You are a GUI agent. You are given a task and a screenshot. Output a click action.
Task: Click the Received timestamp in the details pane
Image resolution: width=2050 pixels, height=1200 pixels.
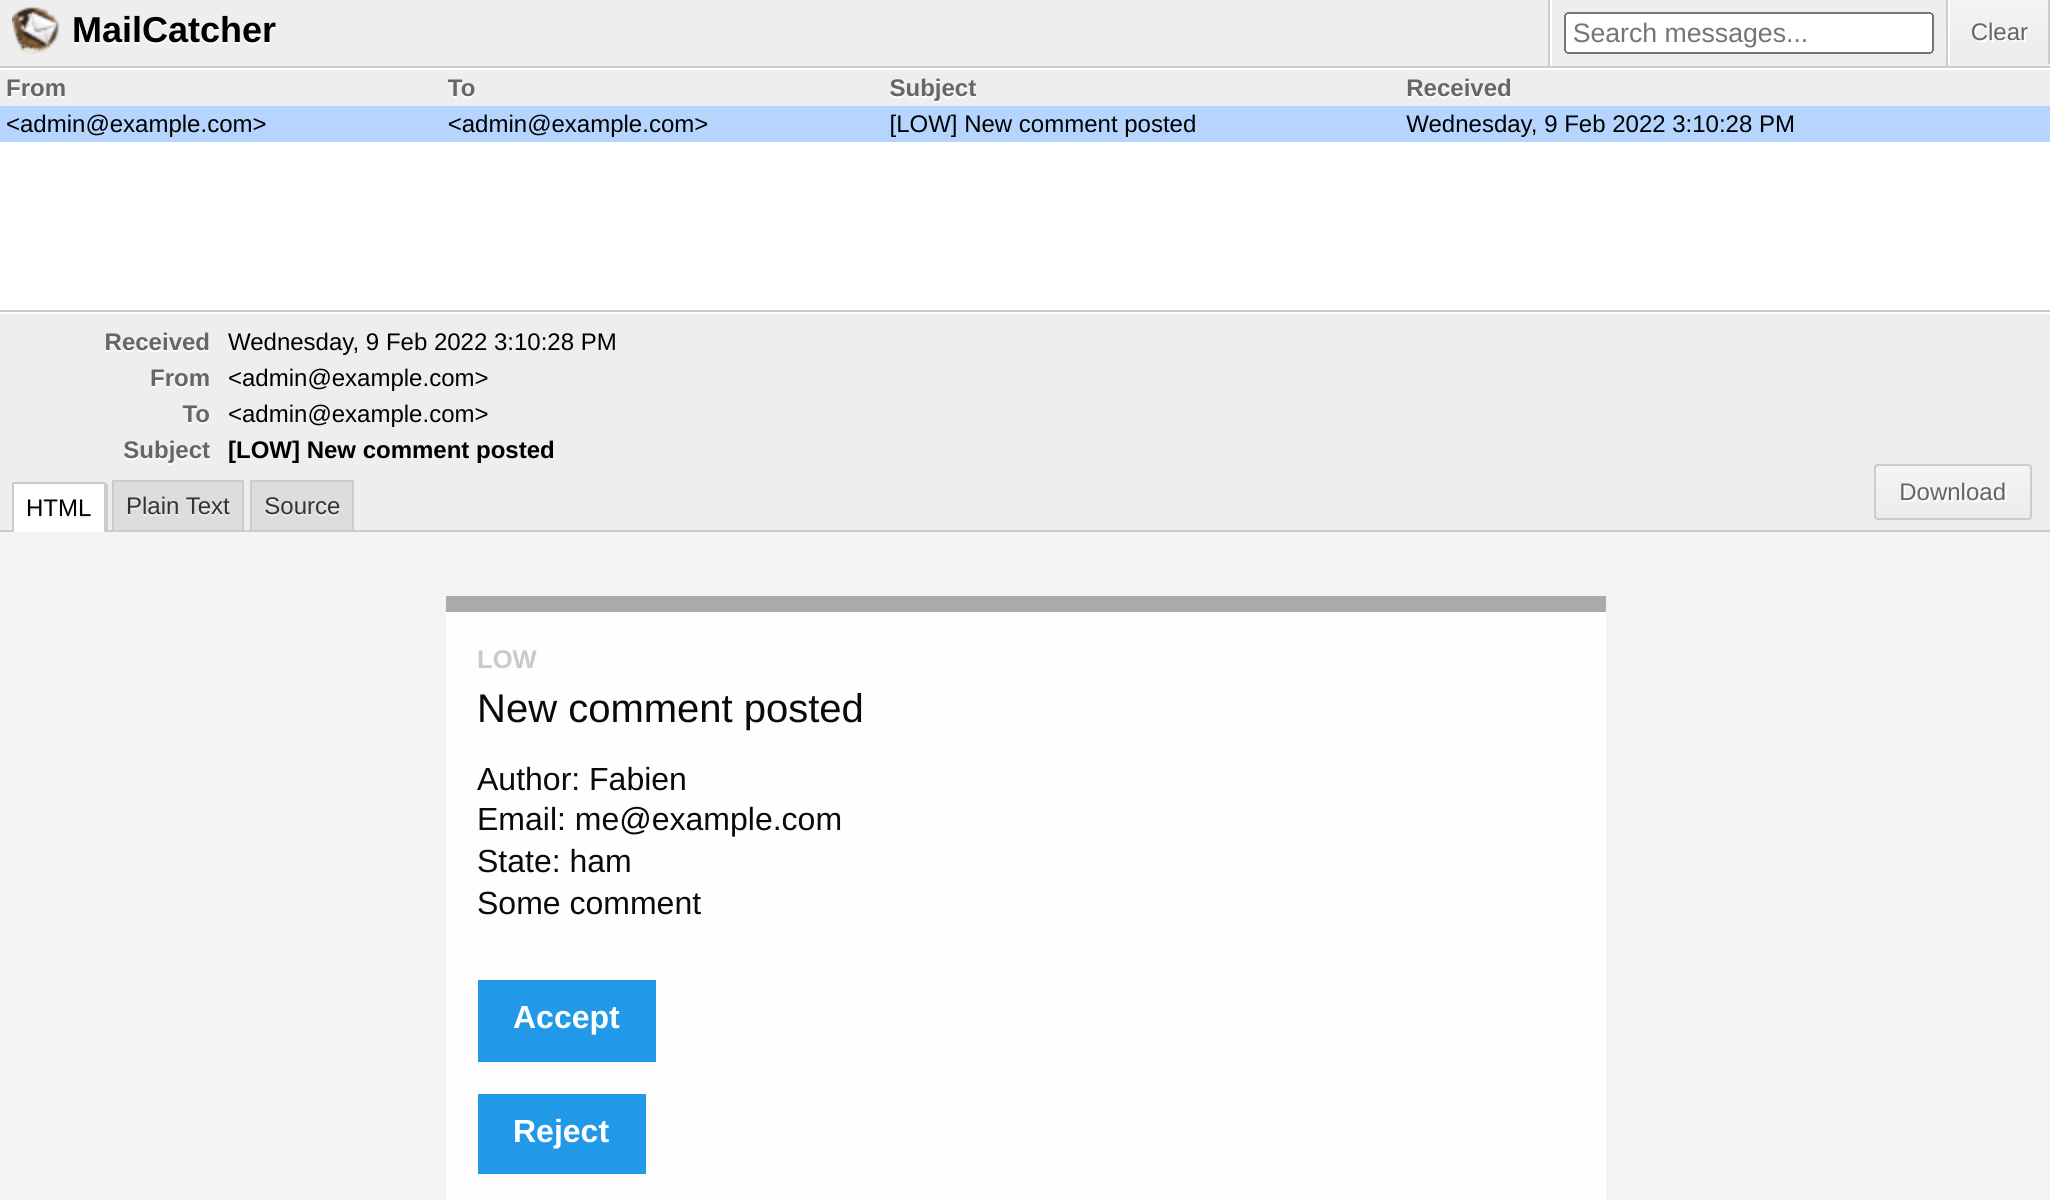[x=421, y=342]
